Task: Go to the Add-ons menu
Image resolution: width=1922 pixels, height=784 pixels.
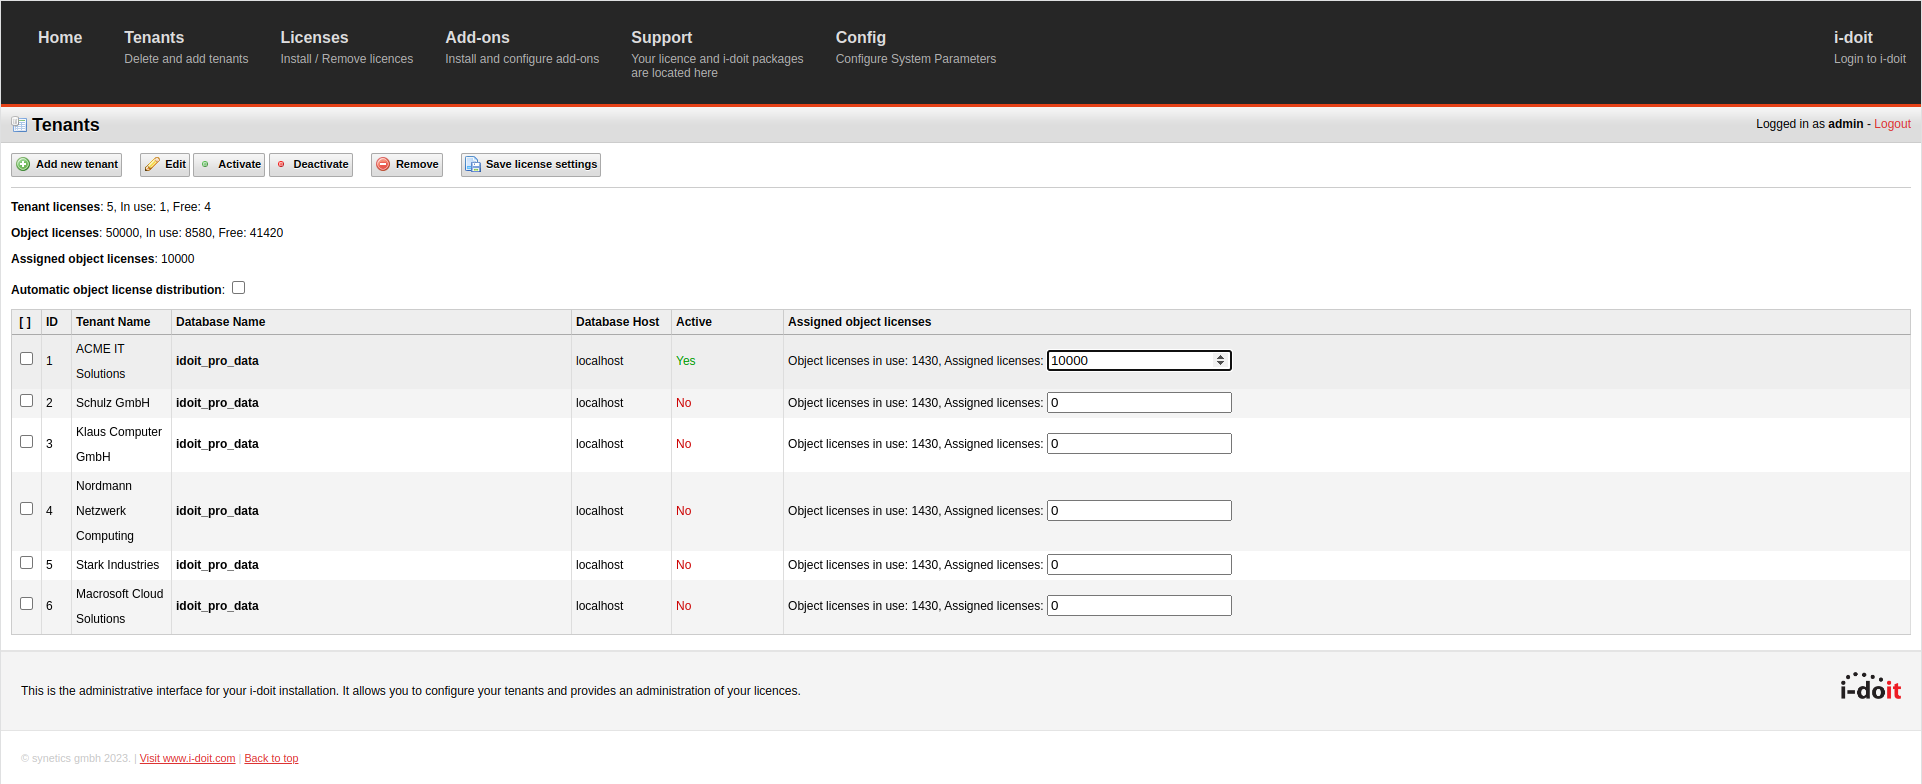Action: pos(477,38)
